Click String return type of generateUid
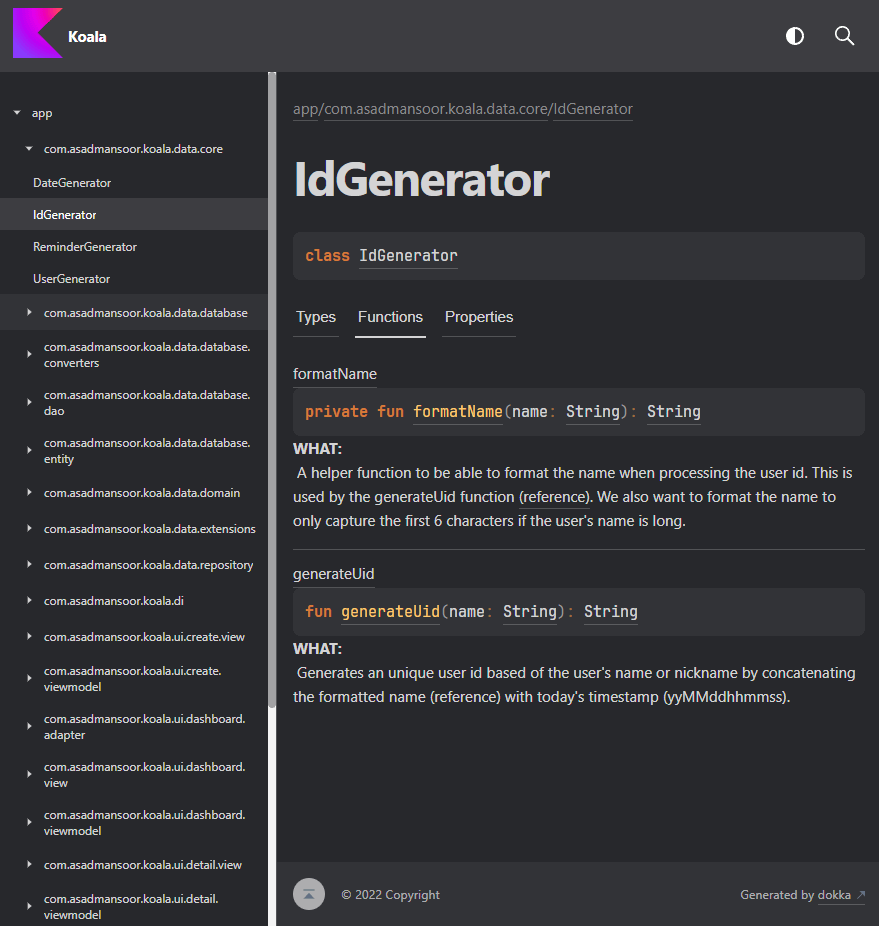The height and width of the screenshot is (926, 879). (611, 612)
